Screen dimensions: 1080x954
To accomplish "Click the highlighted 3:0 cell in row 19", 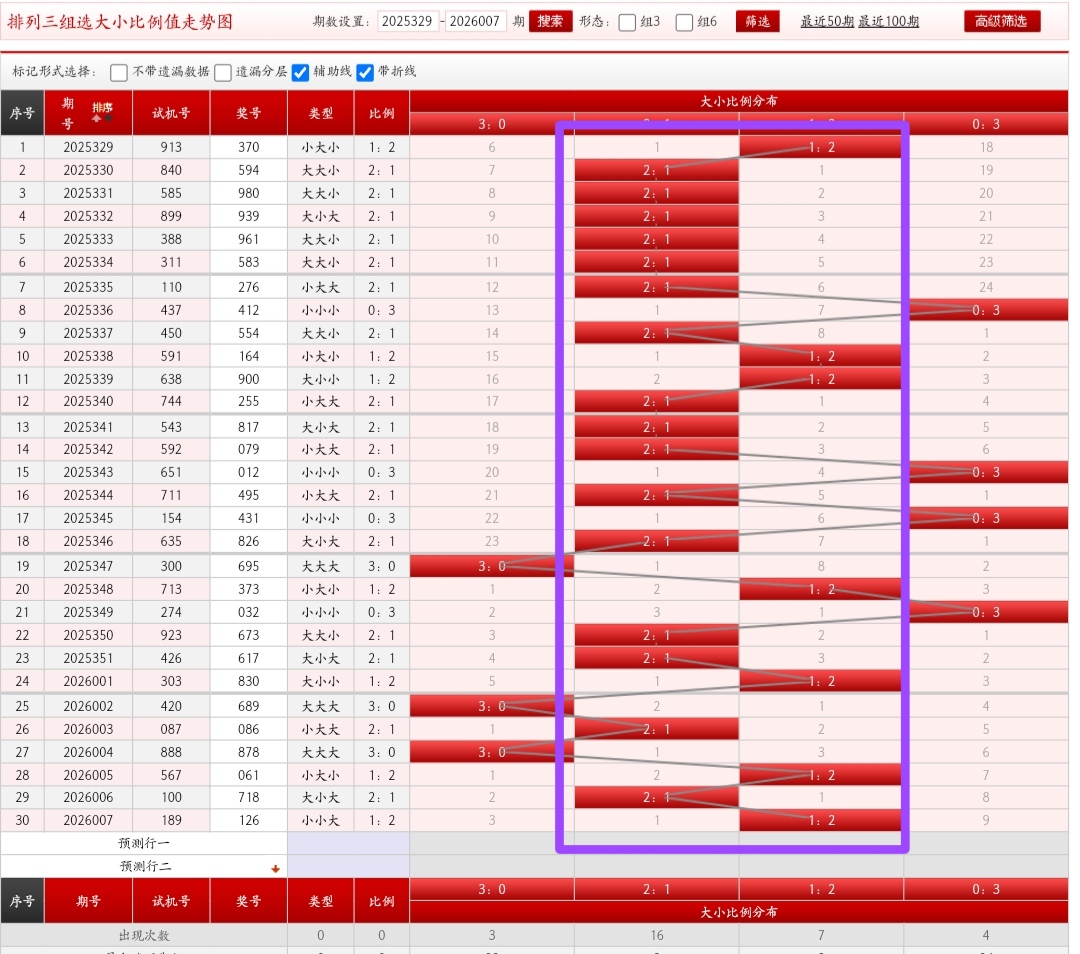I will click(x=491, y=566).
